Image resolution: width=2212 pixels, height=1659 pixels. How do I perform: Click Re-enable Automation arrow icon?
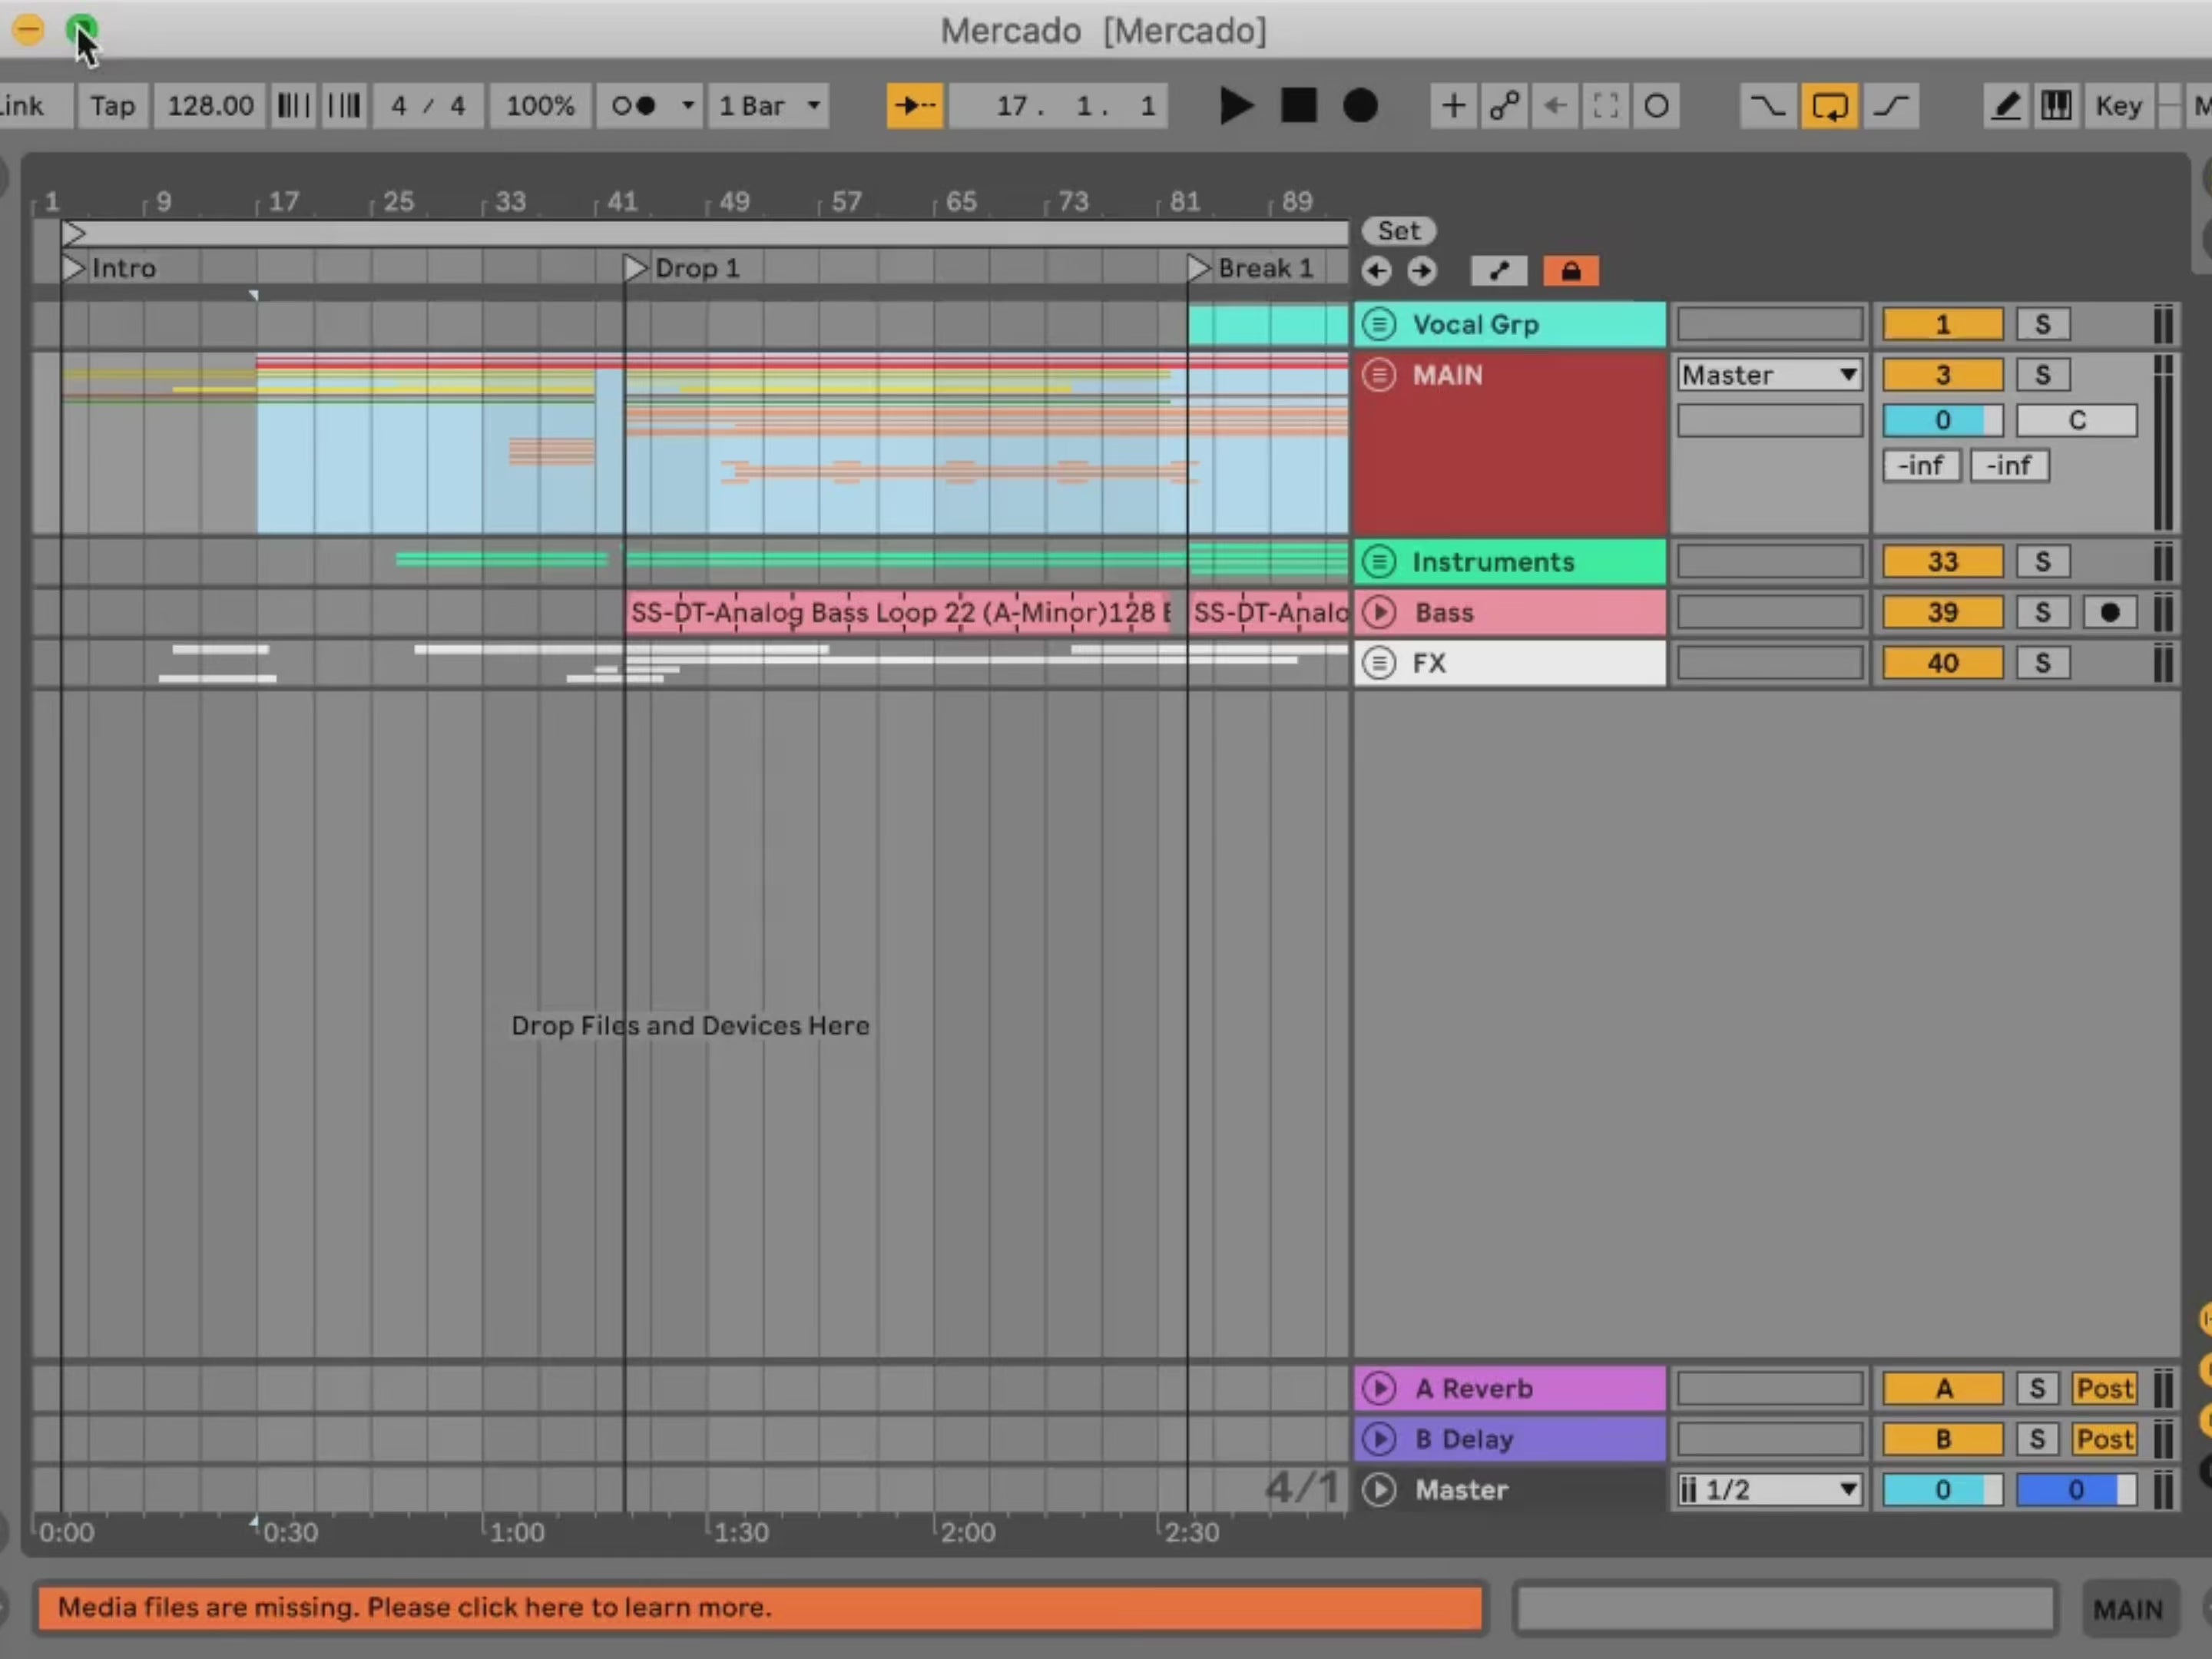(1555, 106)
